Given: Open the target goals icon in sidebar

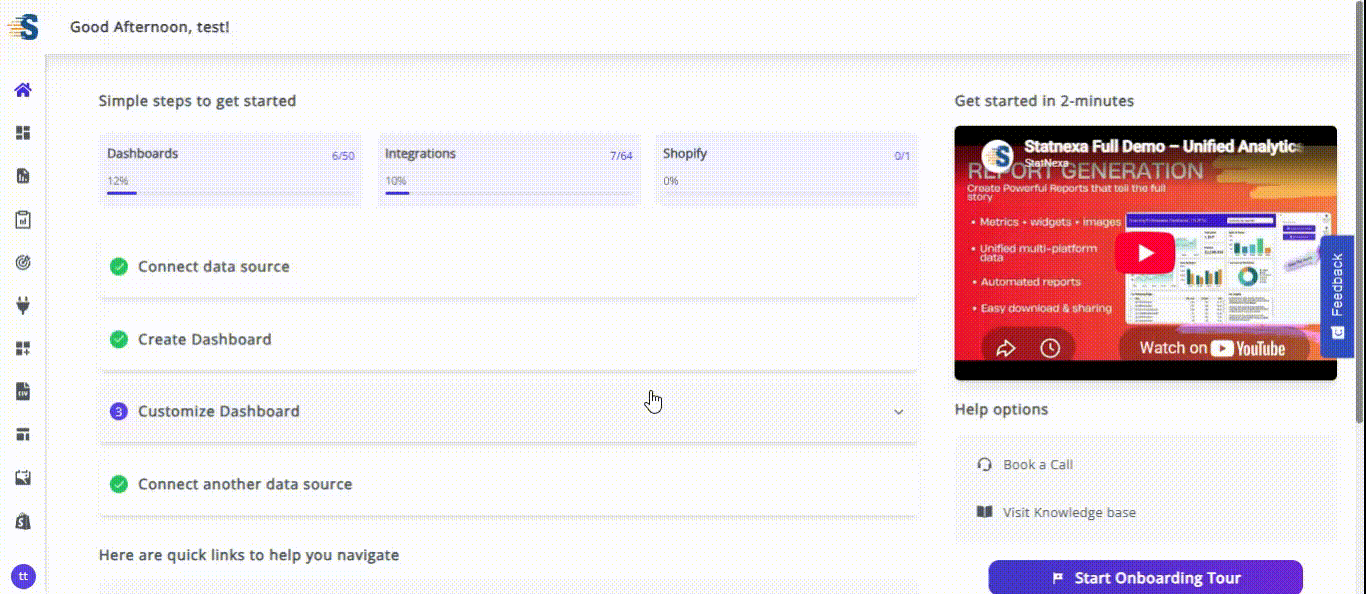Looking at the screenshot, I should pyautogui.click(x=23, y=262).
